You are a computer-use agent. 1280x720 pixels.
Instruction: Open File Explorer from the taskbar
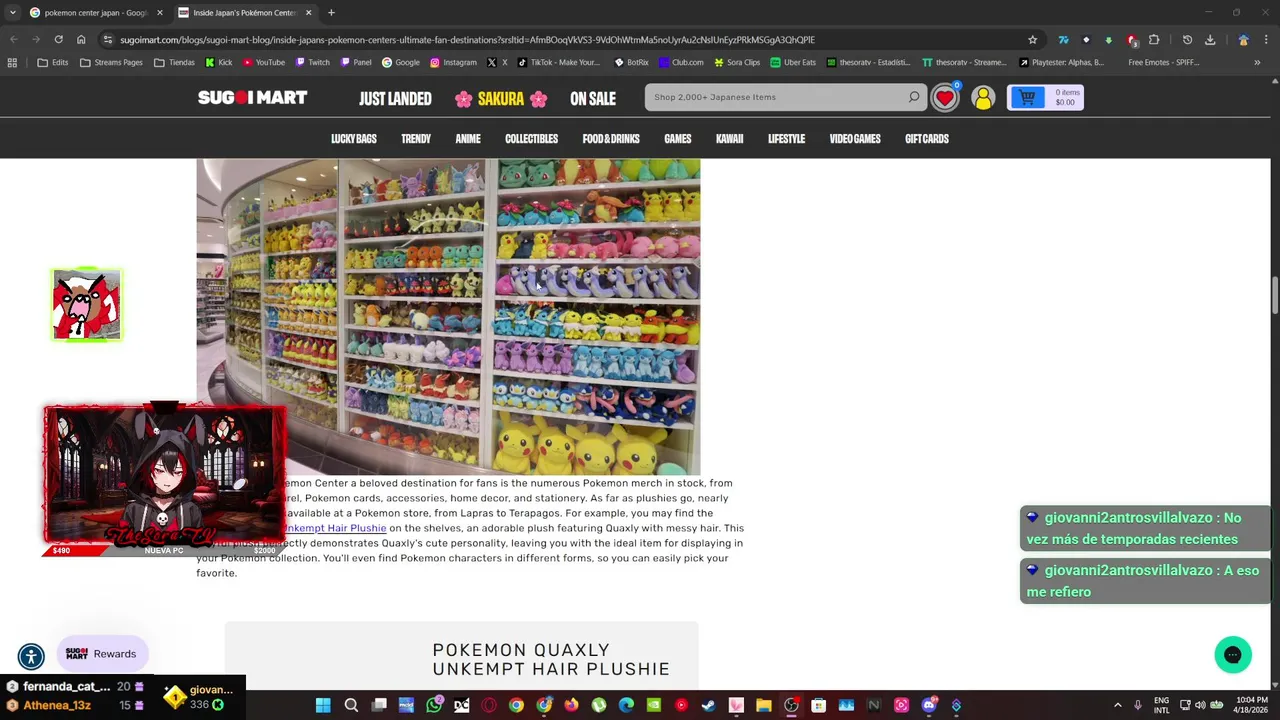click(764, 705)
